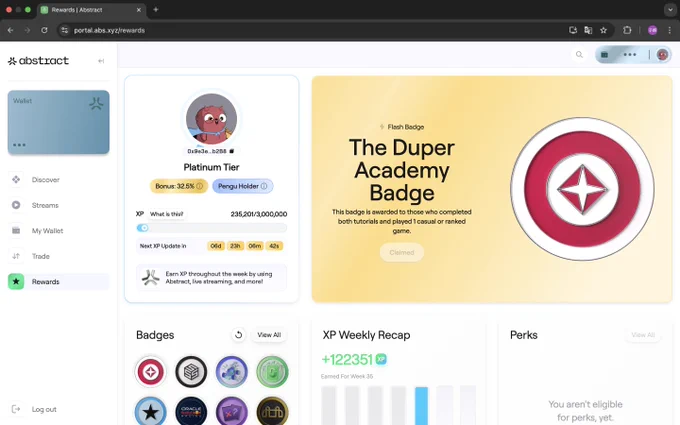Open the wallet card three-dot menu
The width and height of the screenshot is (680, 425).
click(x=19, y=145)
